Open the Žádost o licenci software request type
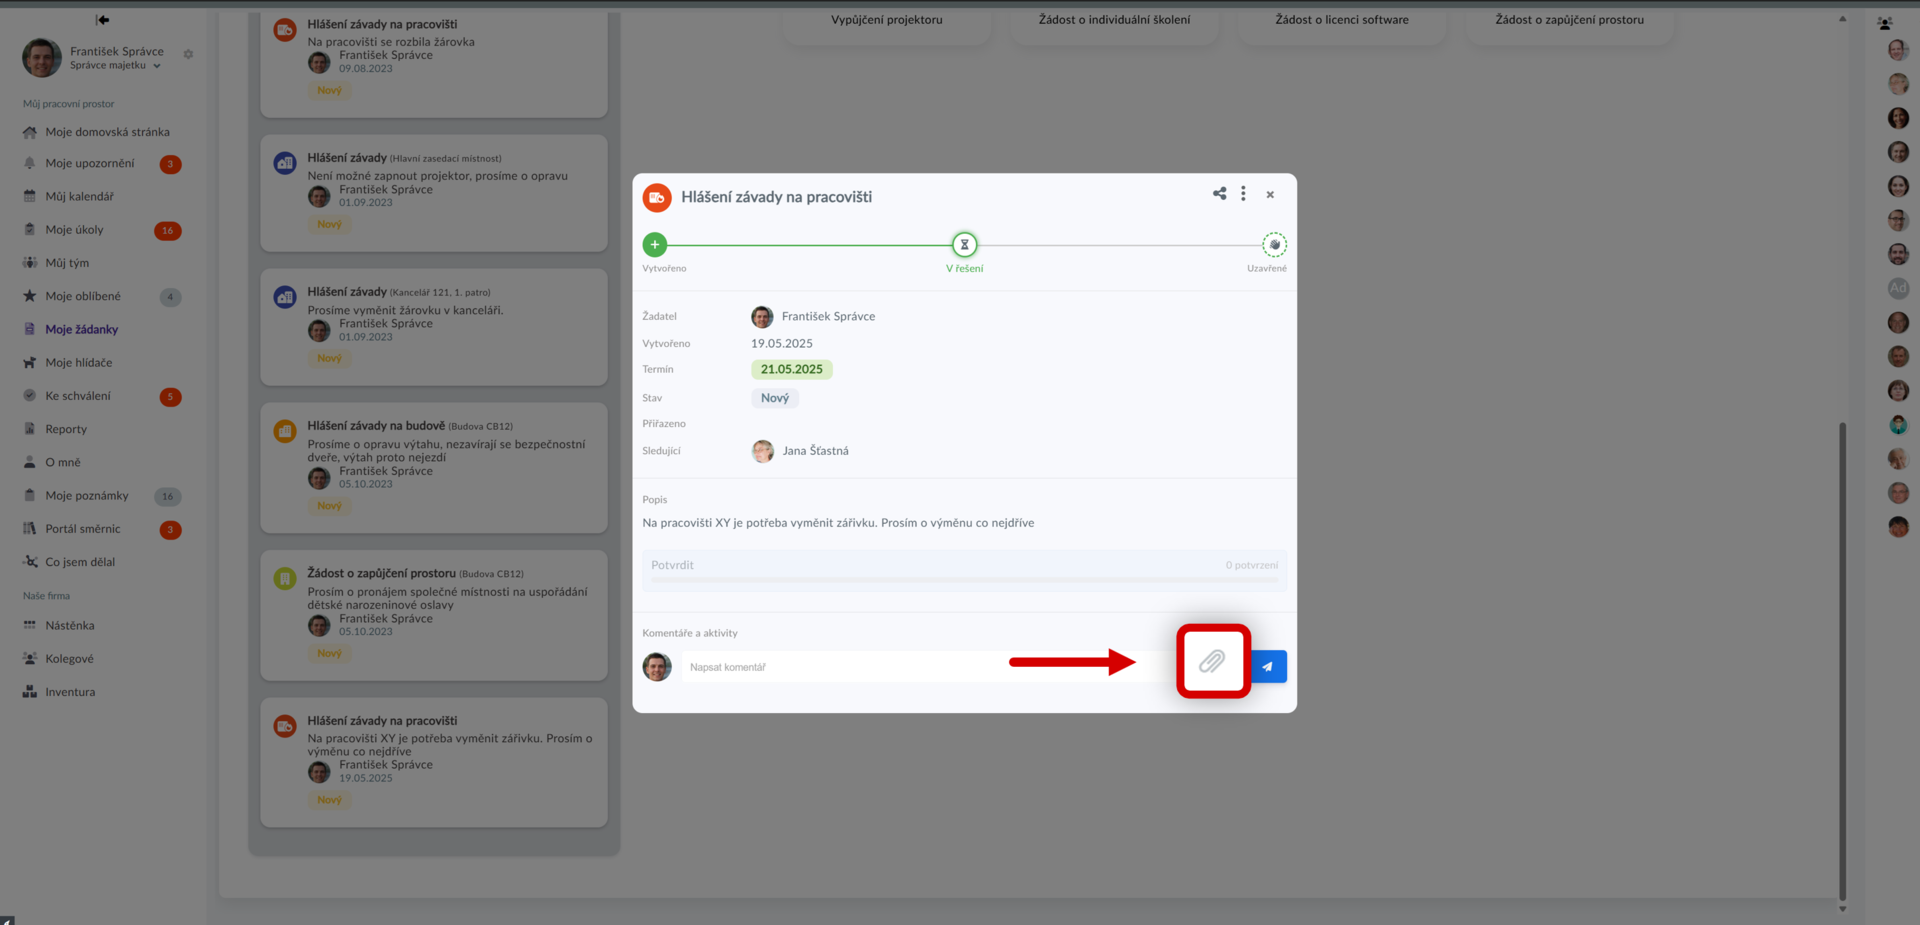The width and height of the screenshot is (1920, 925). [1341, 20]
